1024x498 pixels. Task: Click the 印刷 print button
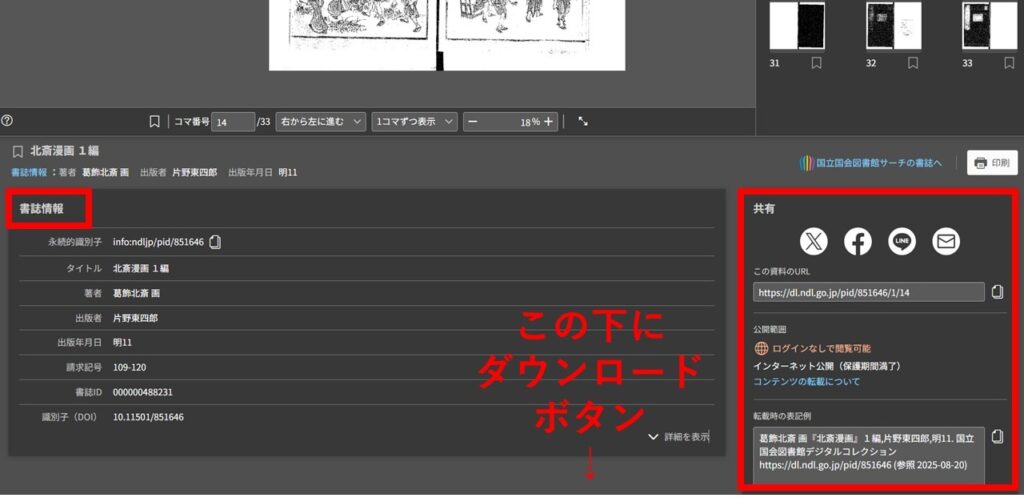[x=992, y=163]
